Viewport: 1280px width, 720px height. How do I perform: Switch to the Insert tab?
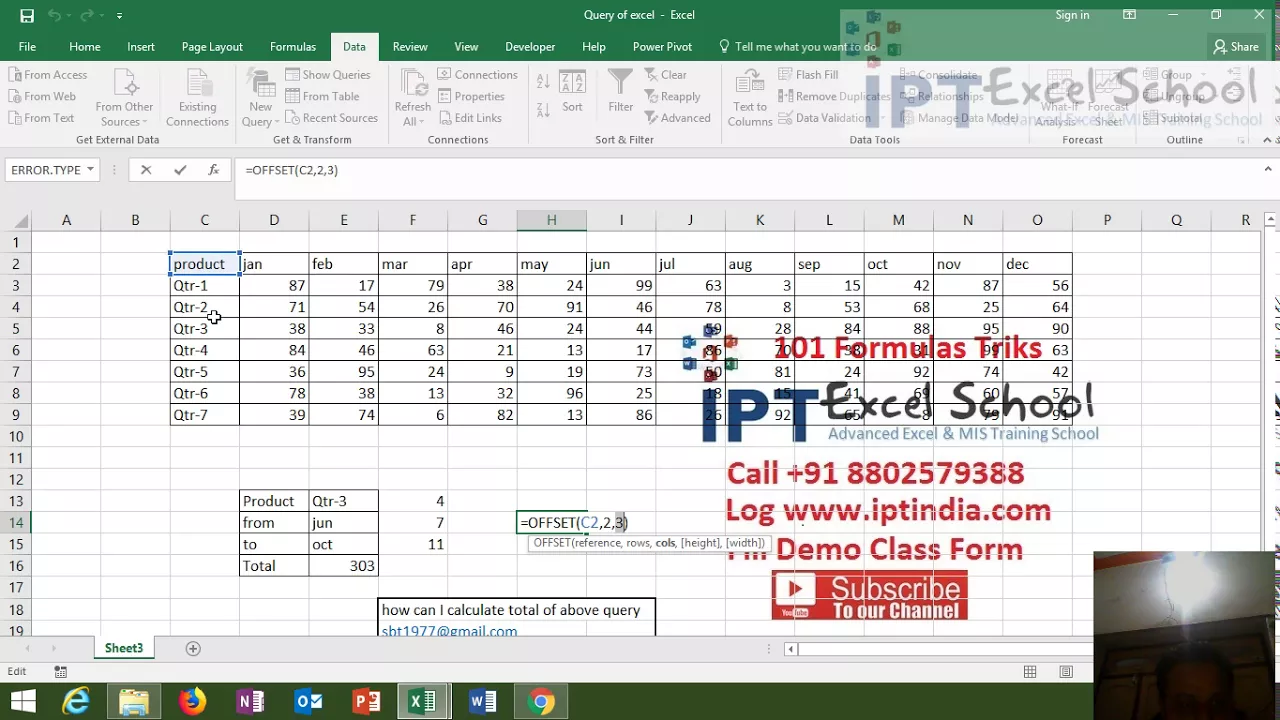(141, 47)
